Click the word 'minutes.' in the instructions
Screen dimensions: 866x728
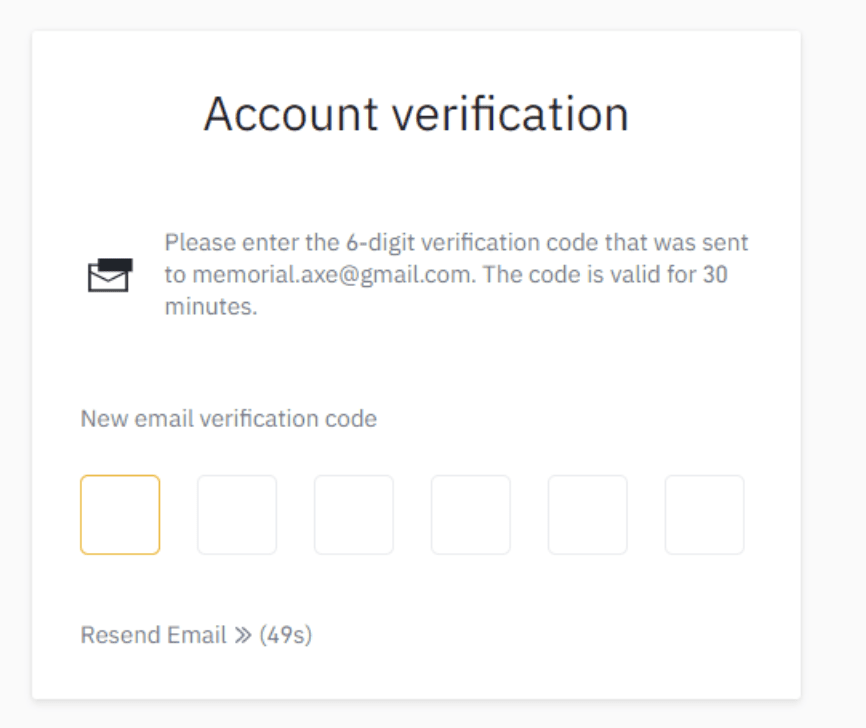[211, 307]
